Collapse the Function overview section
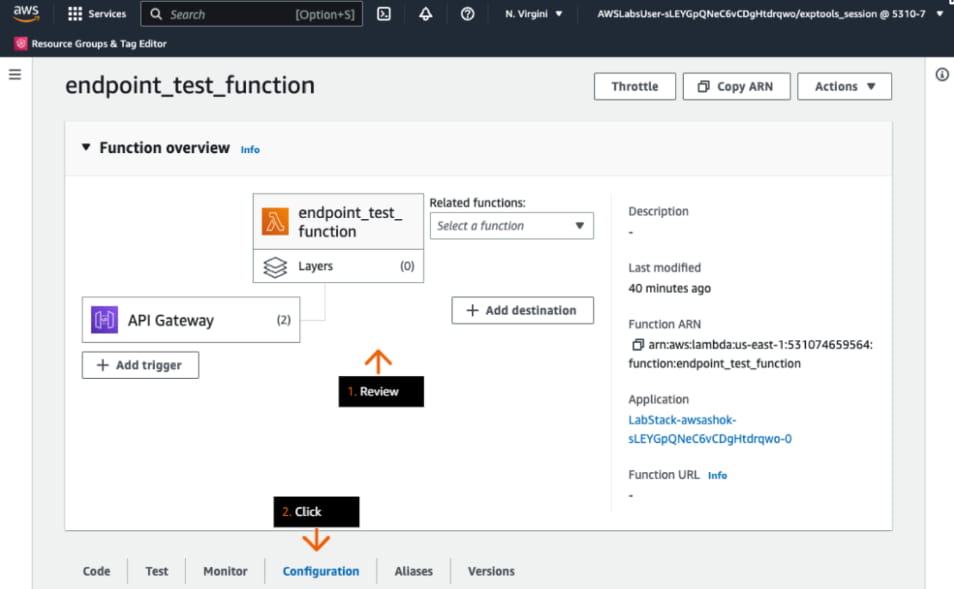Viewport: 954px width, 589px height. click(86, 147)
